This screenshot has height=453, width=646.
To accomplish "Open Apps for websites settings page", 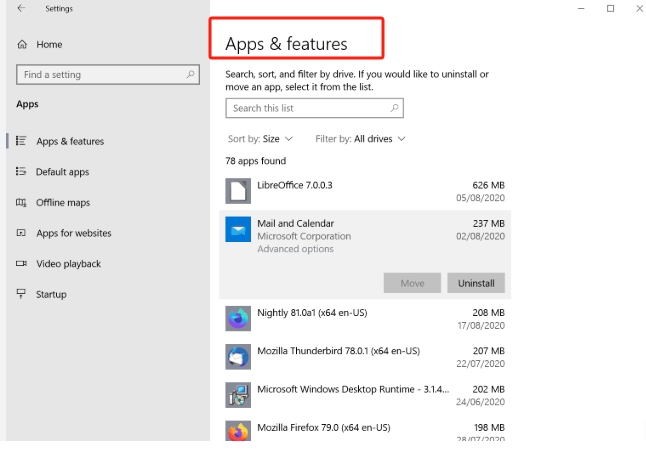I will (74, 233).
